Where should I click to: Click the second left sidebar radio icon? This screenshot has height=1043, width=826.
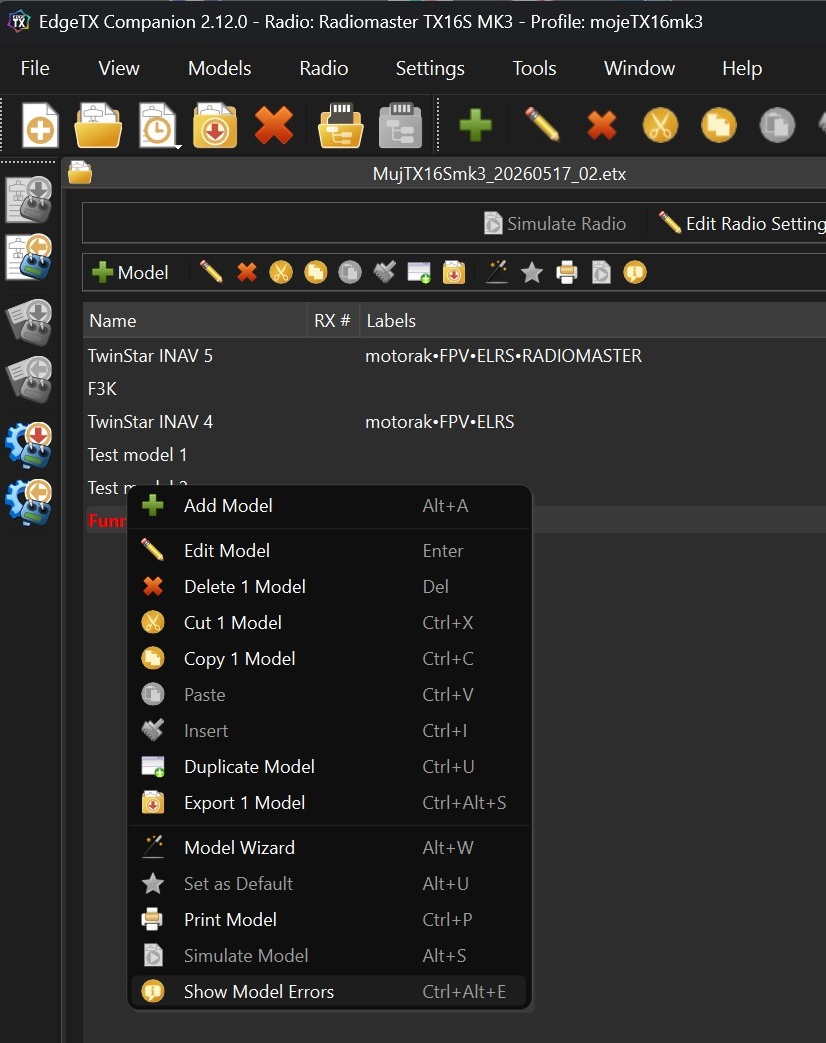[x=29, y=257]
